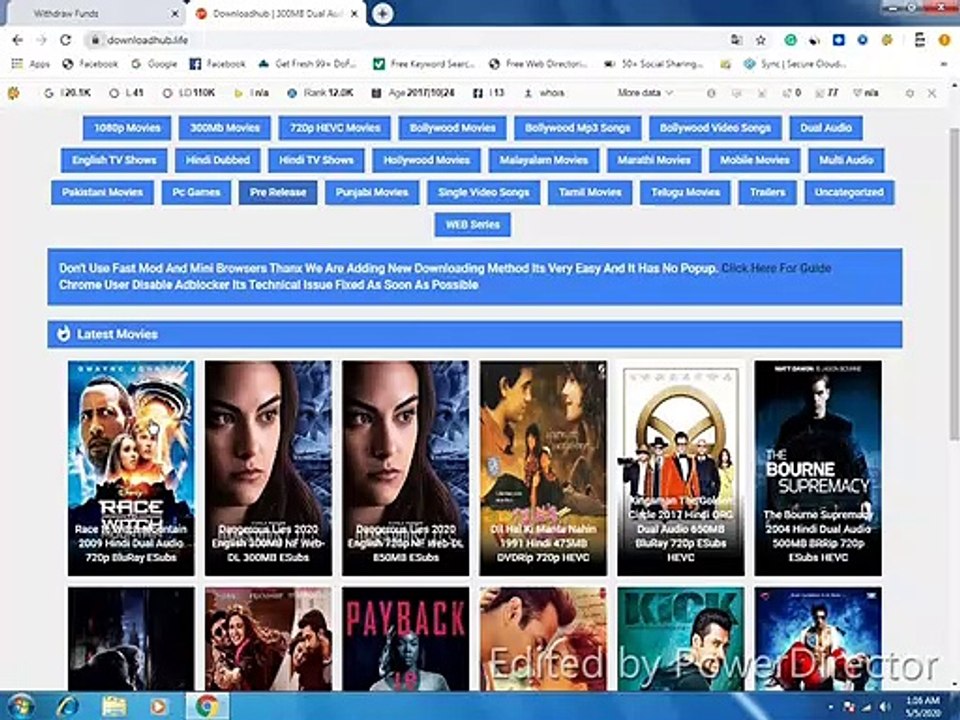The image size is (960, 720).
Task: Select Mobile Movies category
Action: [754, 160]
